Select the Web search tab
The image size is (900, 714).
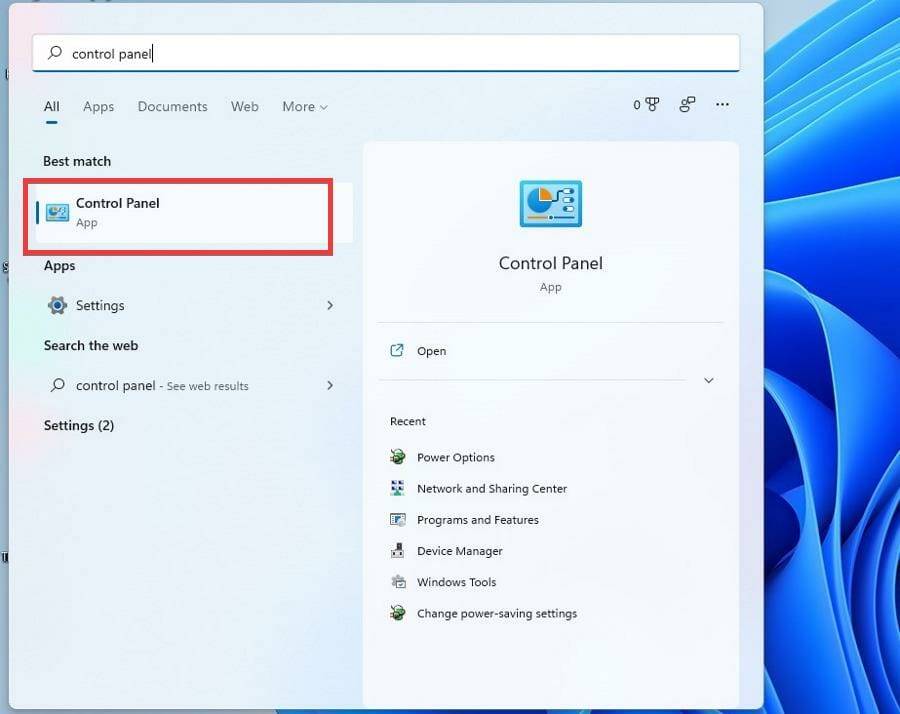click(244, 107)
